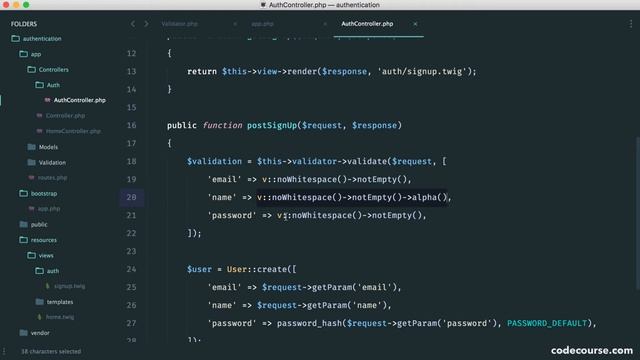This screenshot has width=640, height=360.
Task: Click User::create on line 24
Action: coord(257,269)
